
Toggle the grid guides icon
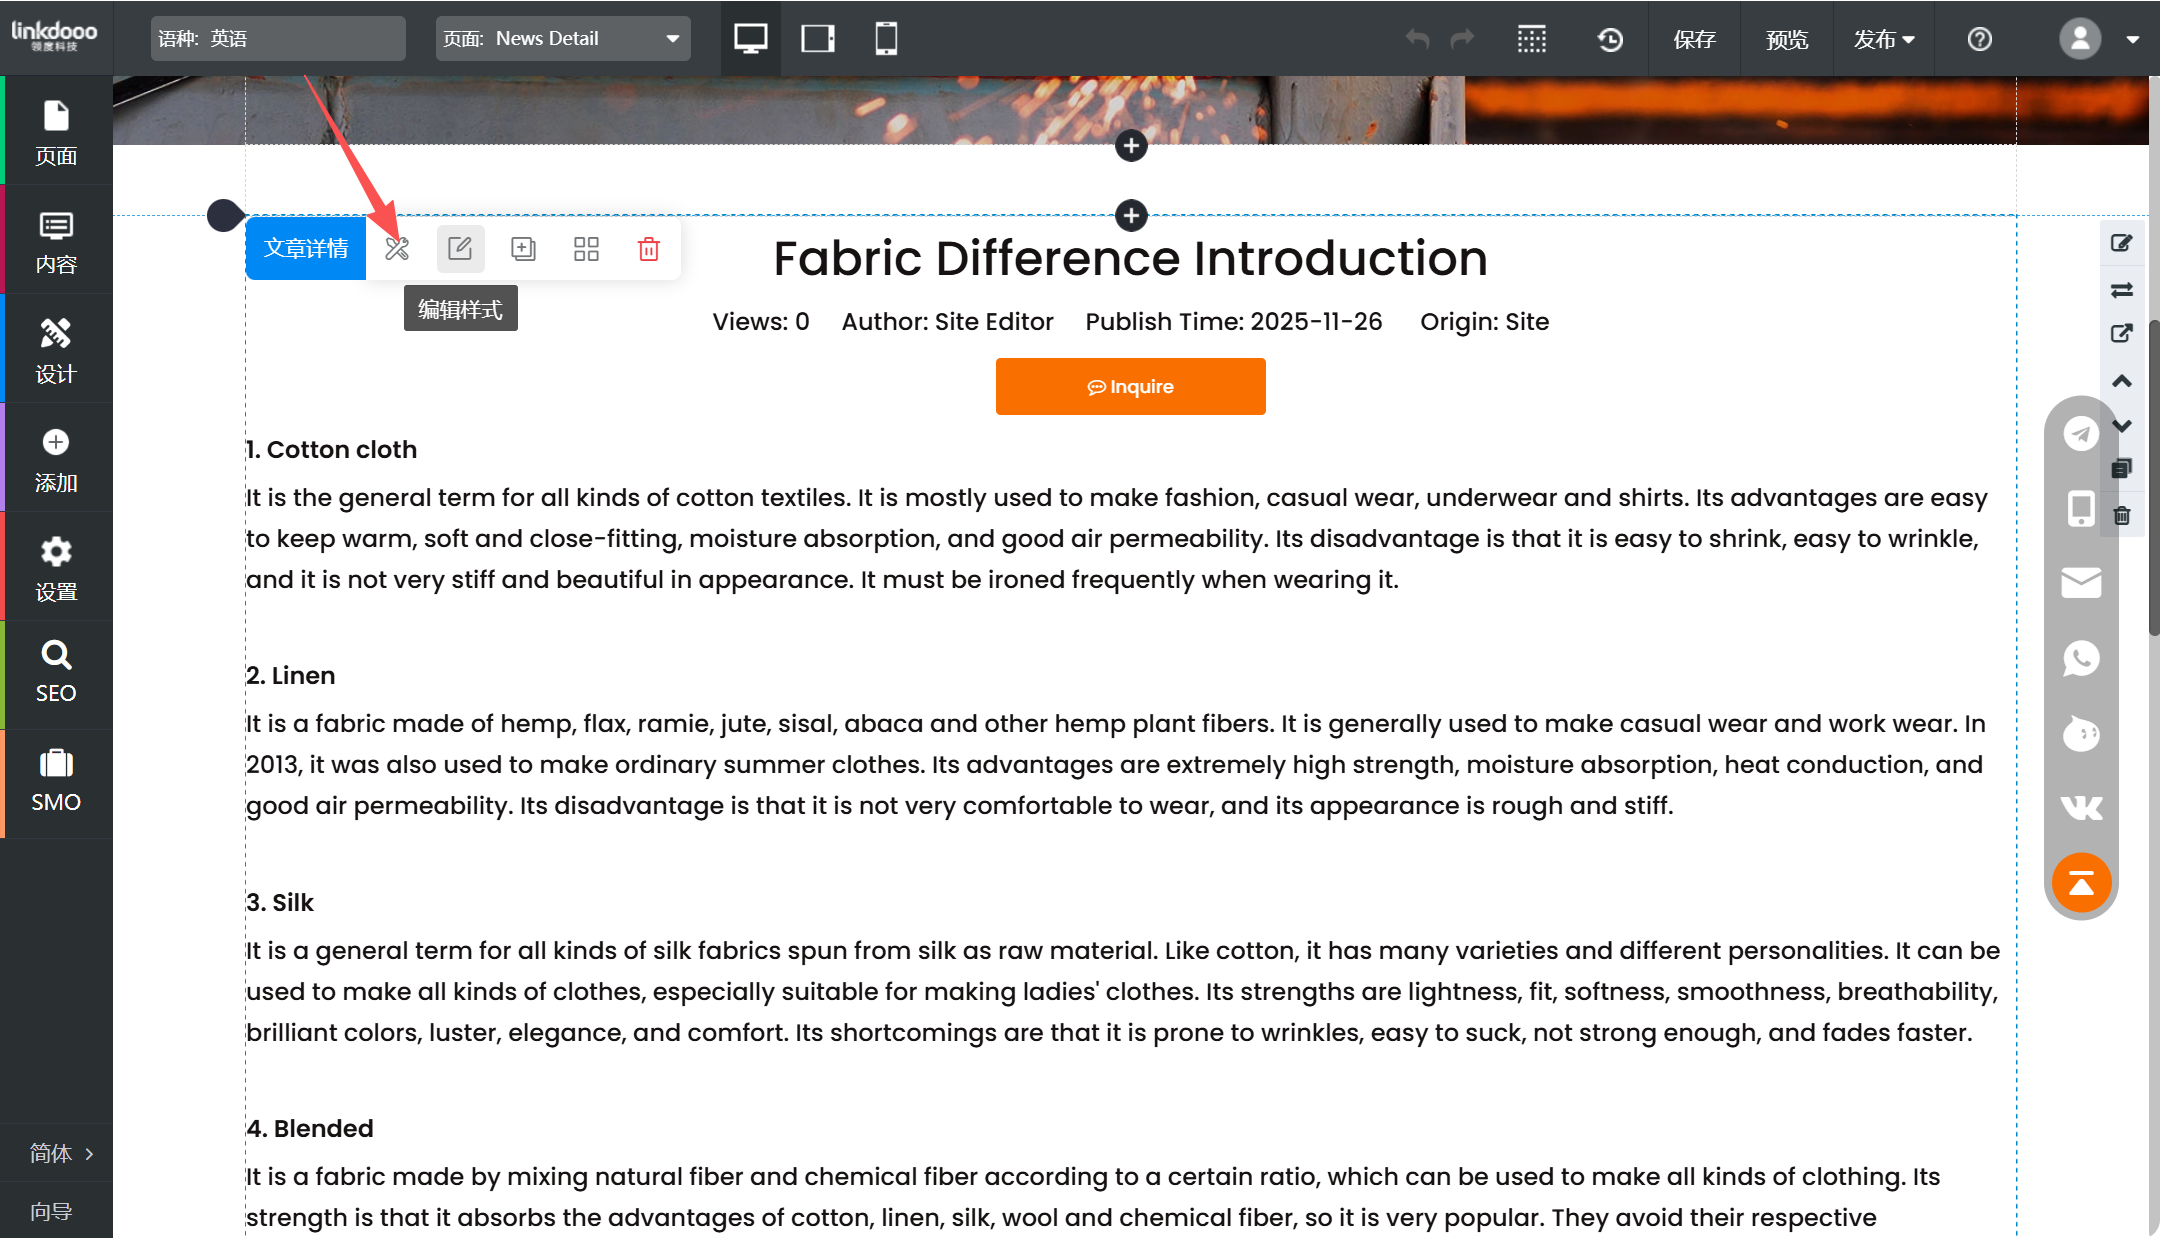[x=1531, y=39]
